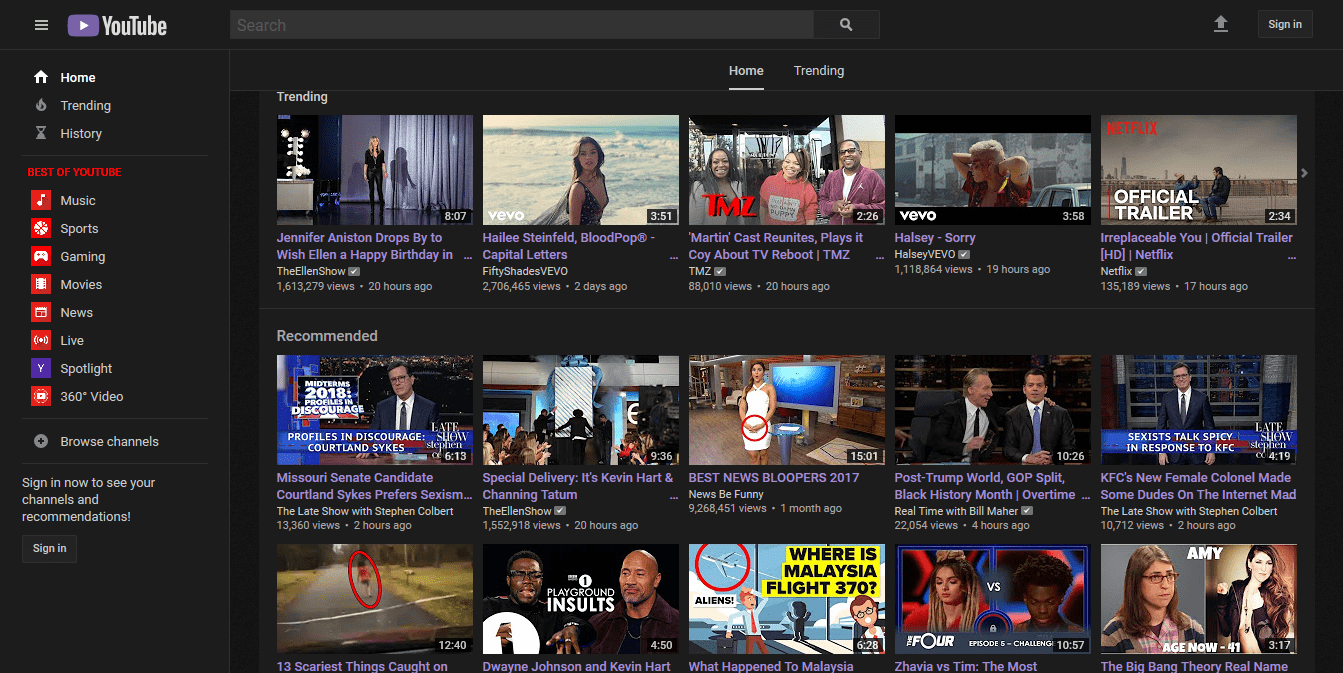The width and height of the screenshot is (1343, 673).
Task: Open the Big Bang Theory Amy thumbnail
Action: point(1199,599)
